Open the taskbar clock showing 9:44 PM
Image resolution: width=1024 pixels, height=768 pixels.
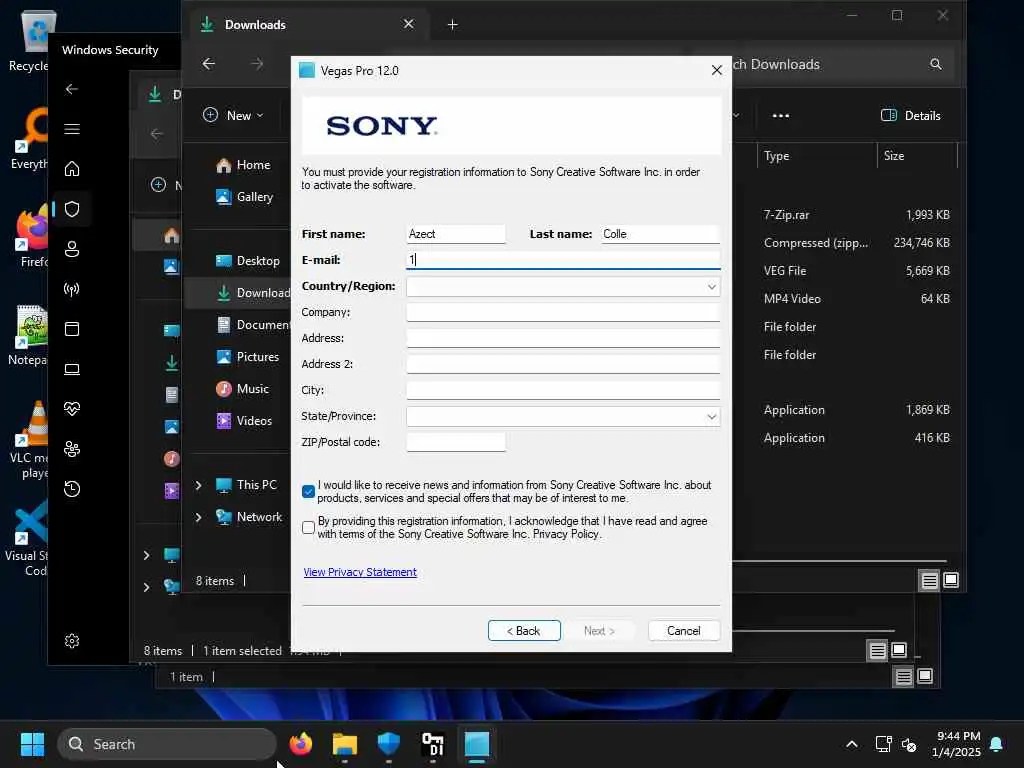(x=957, y=744)
